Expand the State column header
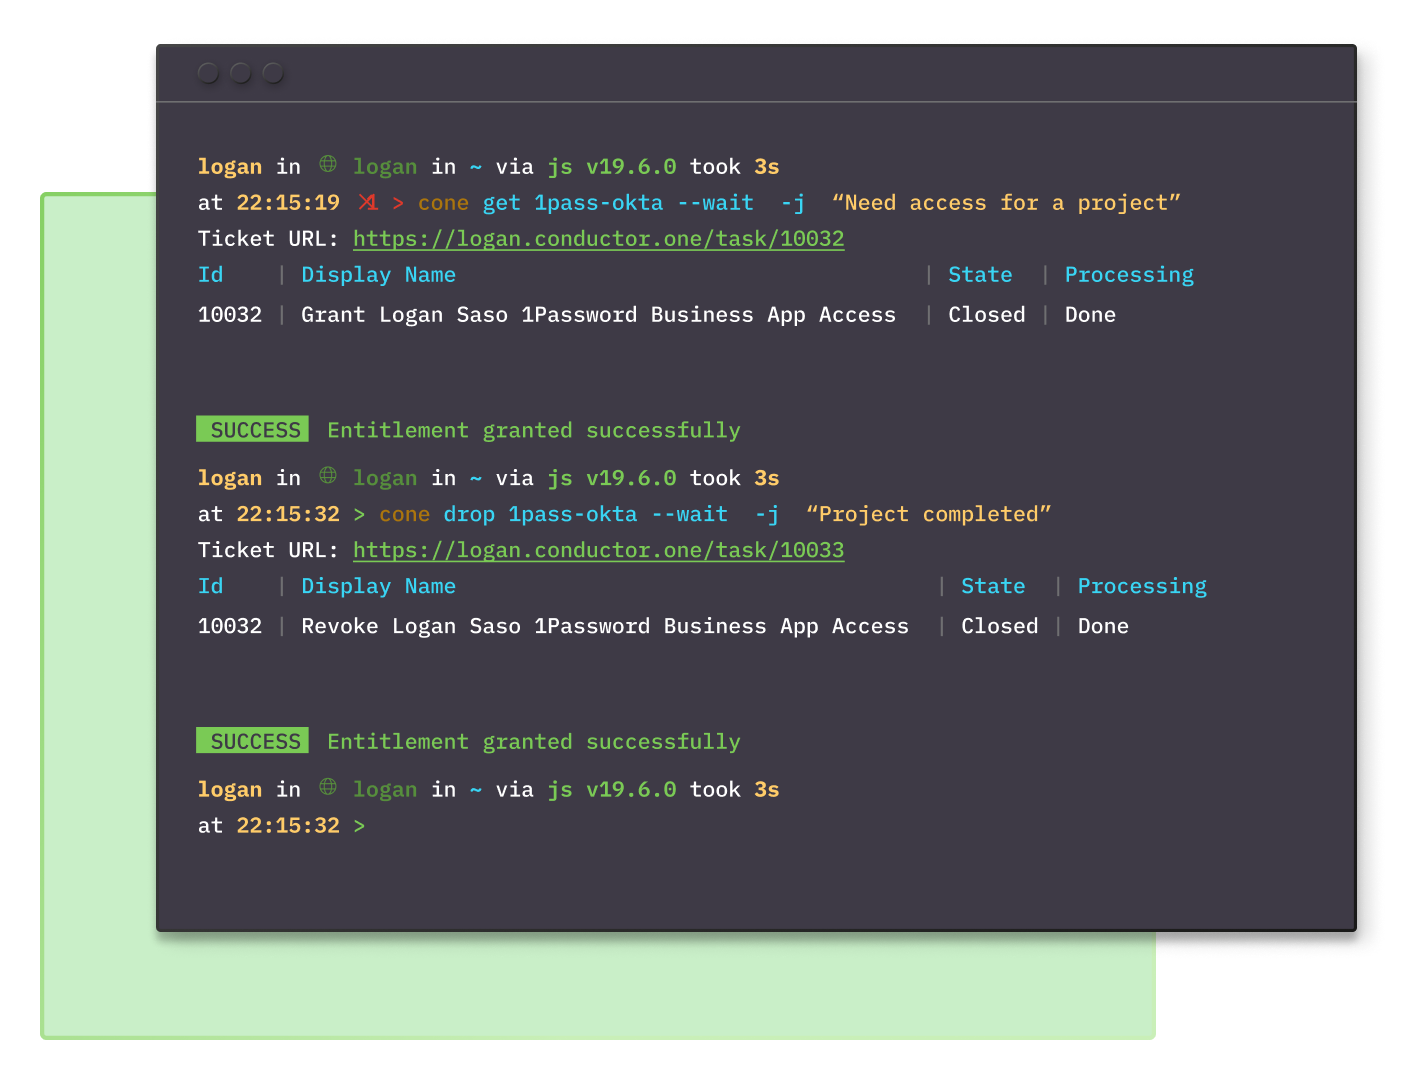1412x1076 pixels. coord(980,274)
